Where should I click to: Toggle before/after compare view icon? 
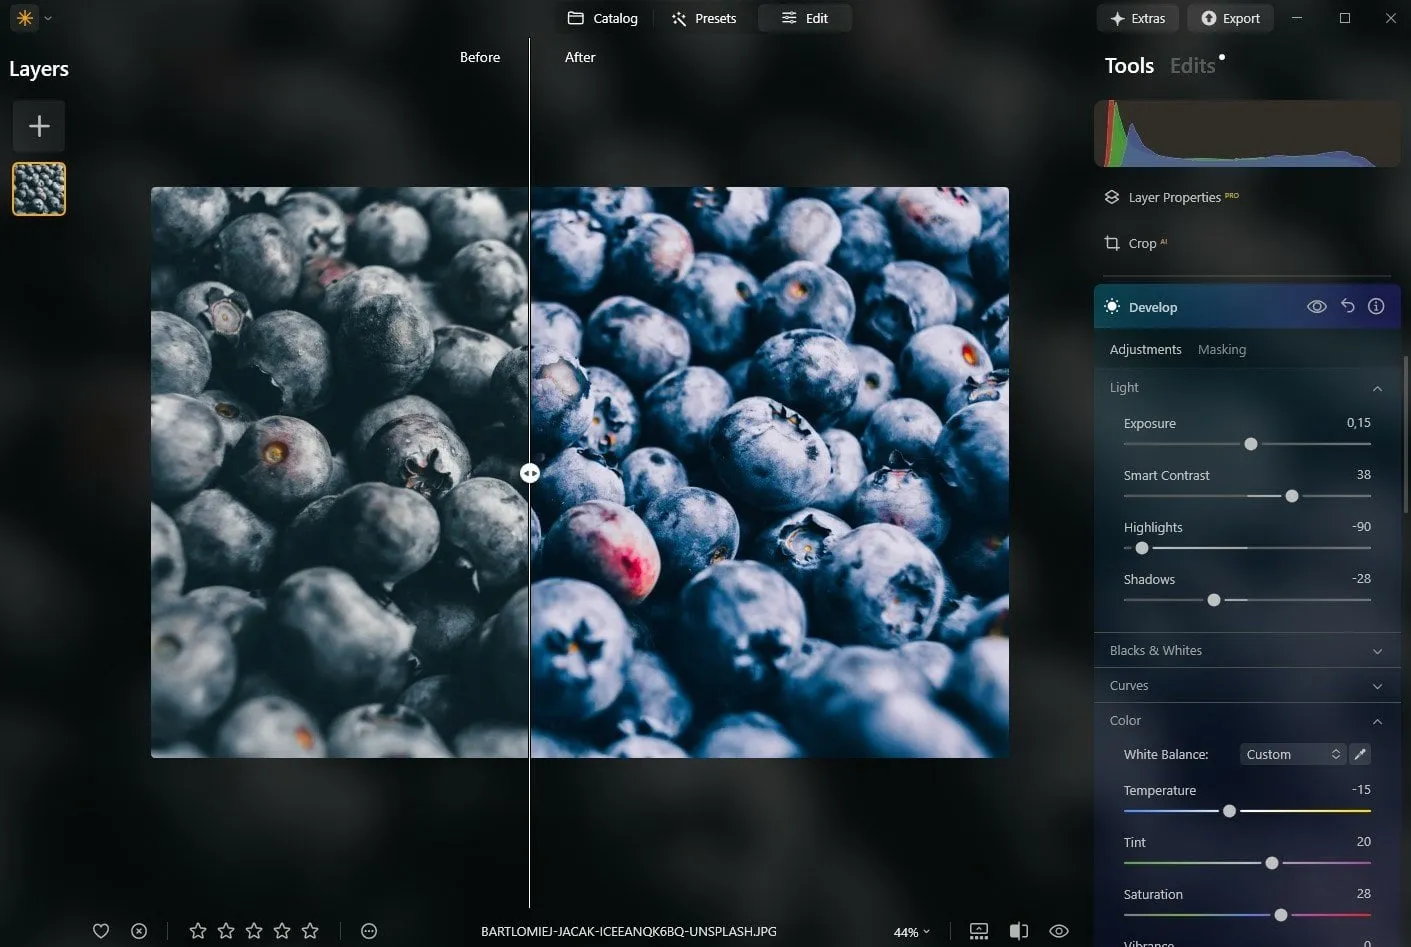tap(1019, 931)
